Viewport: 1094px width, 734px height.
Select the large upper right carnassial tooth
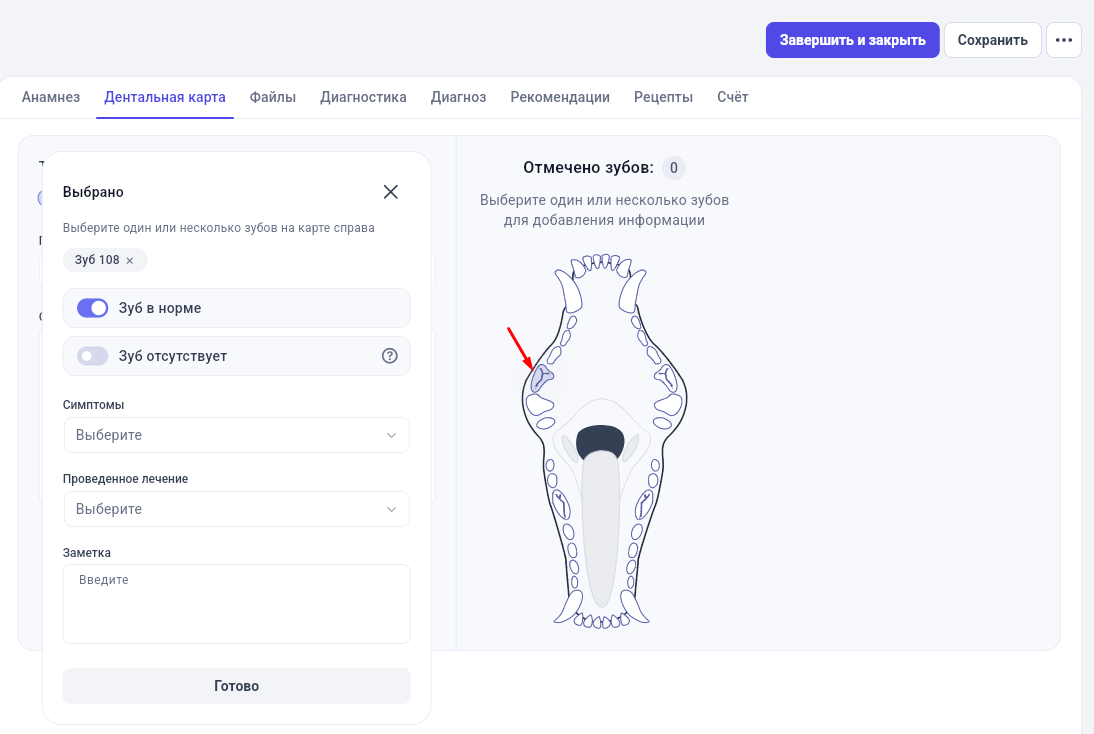point(666,379)
